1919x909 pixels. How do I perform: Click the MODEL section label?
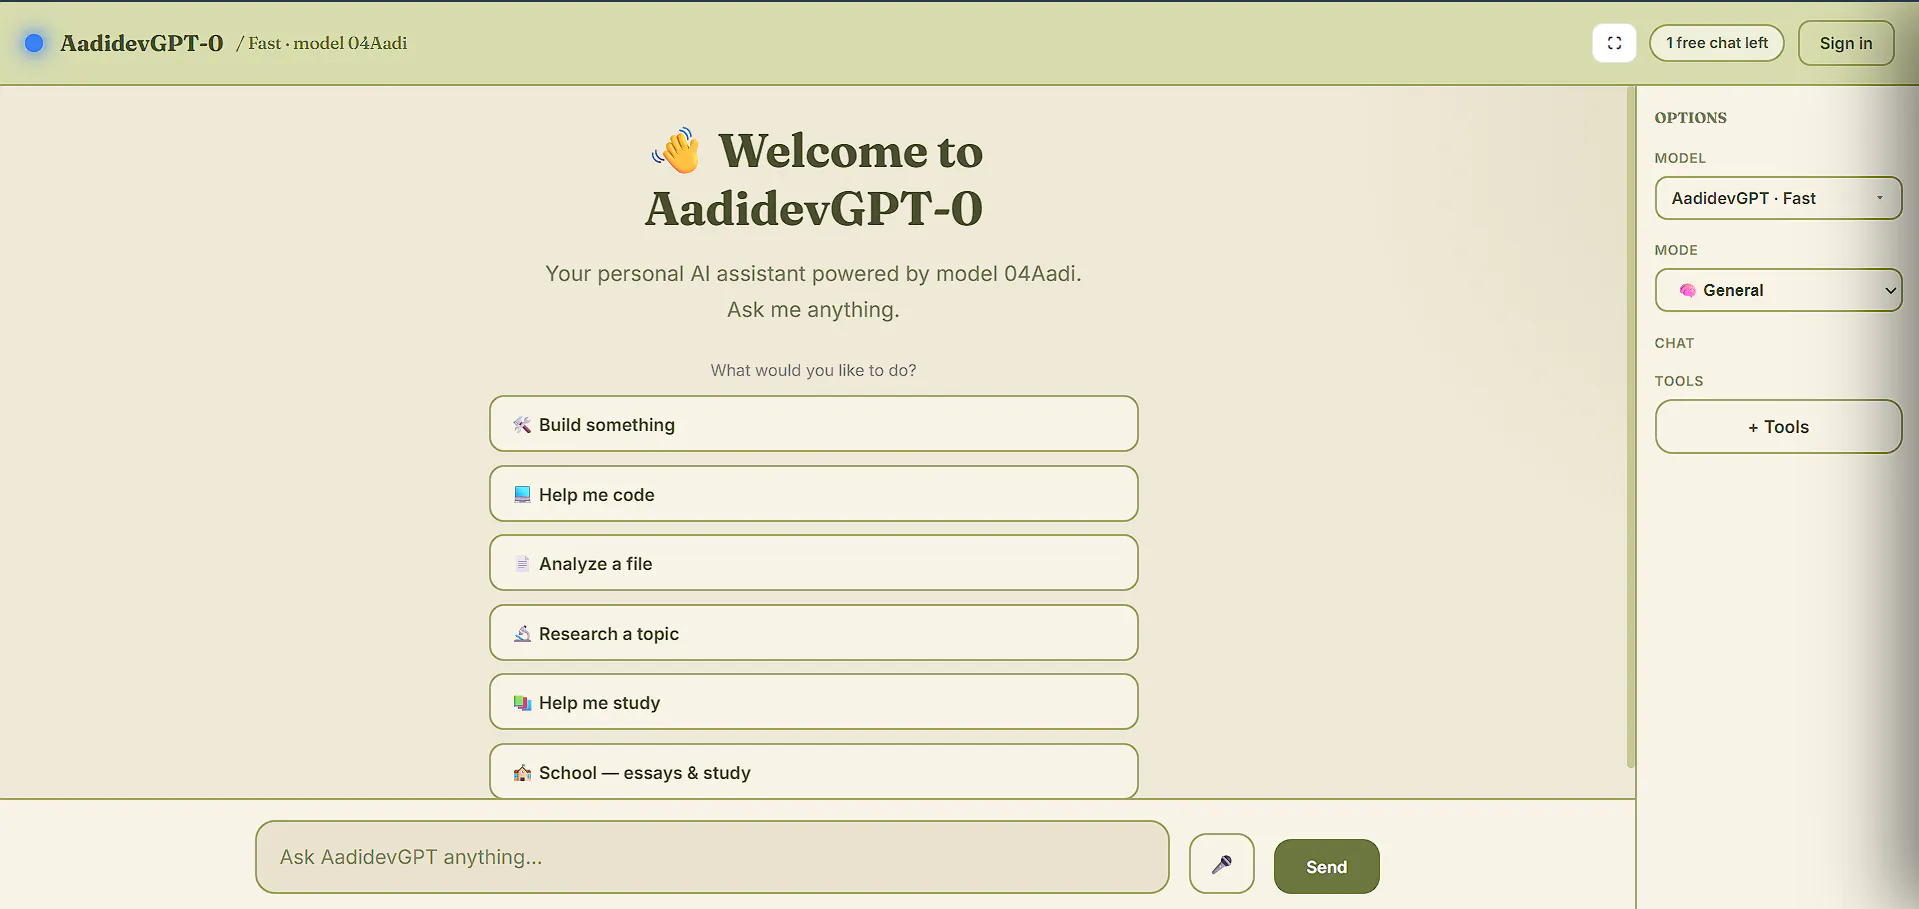pyautogui.click(x=1680, y=158)
